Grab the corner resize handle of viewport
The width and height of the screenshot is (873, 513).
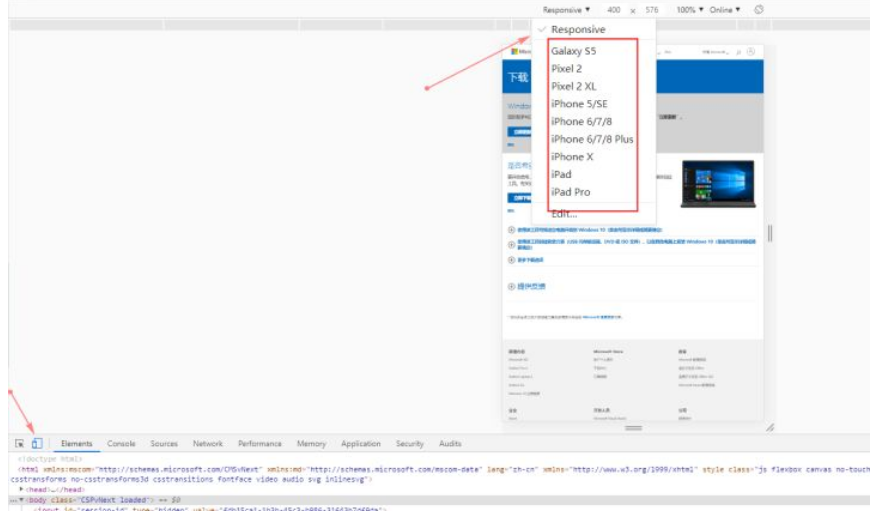[x=769, y=427]
